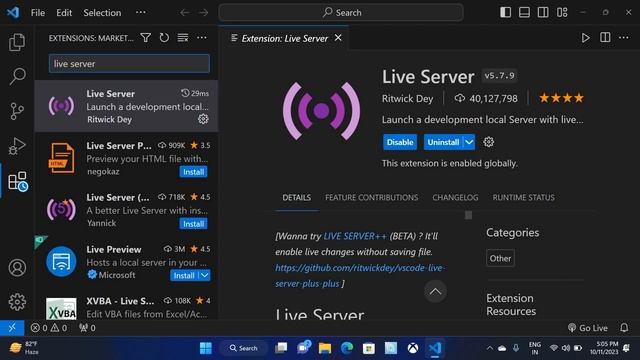Switch to the RUNTIME STATUS tab
The image size is (640, 360).
click(523, 198)
